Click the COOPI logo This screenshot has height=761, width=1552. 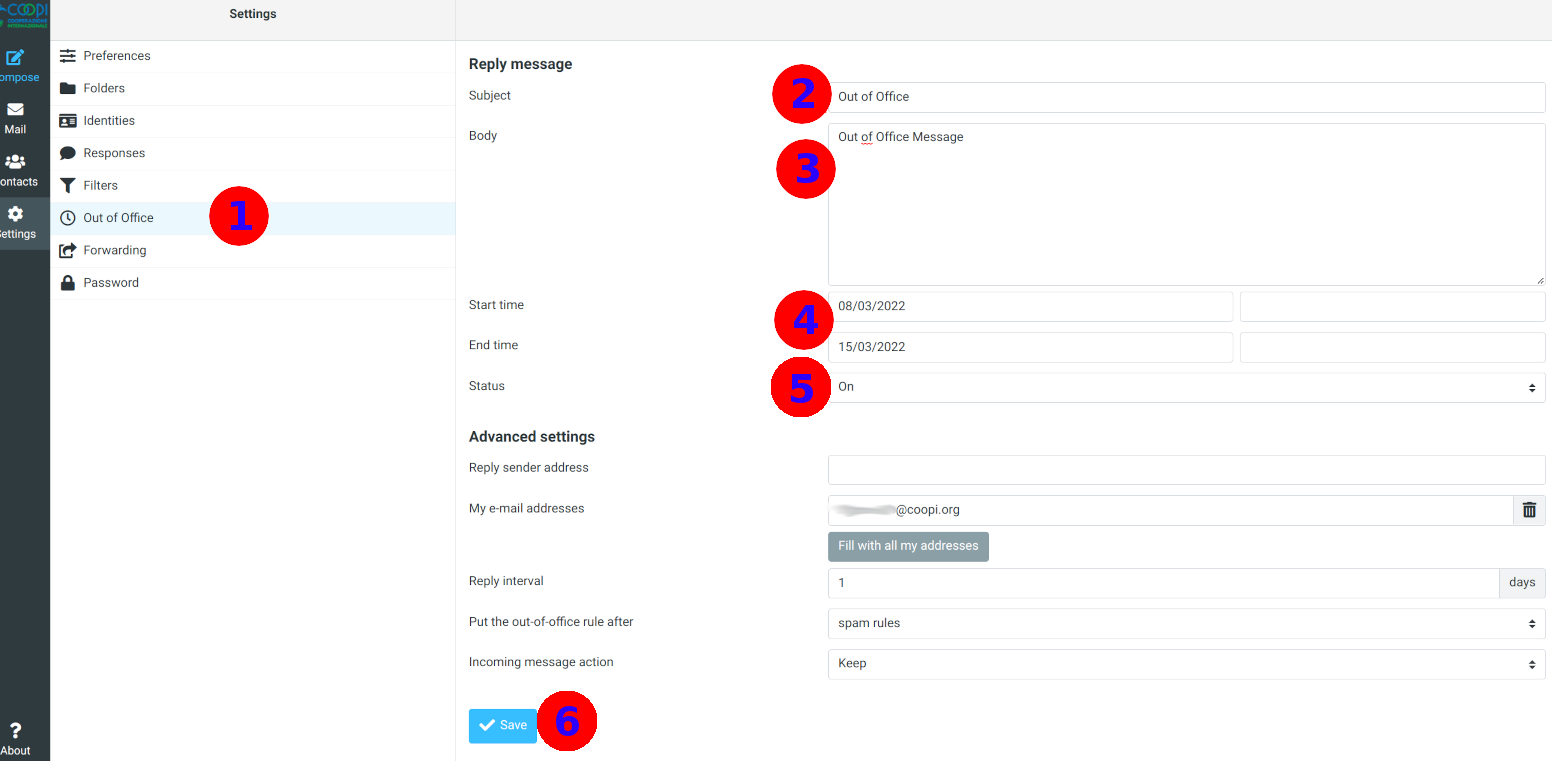tap(25, 14)
